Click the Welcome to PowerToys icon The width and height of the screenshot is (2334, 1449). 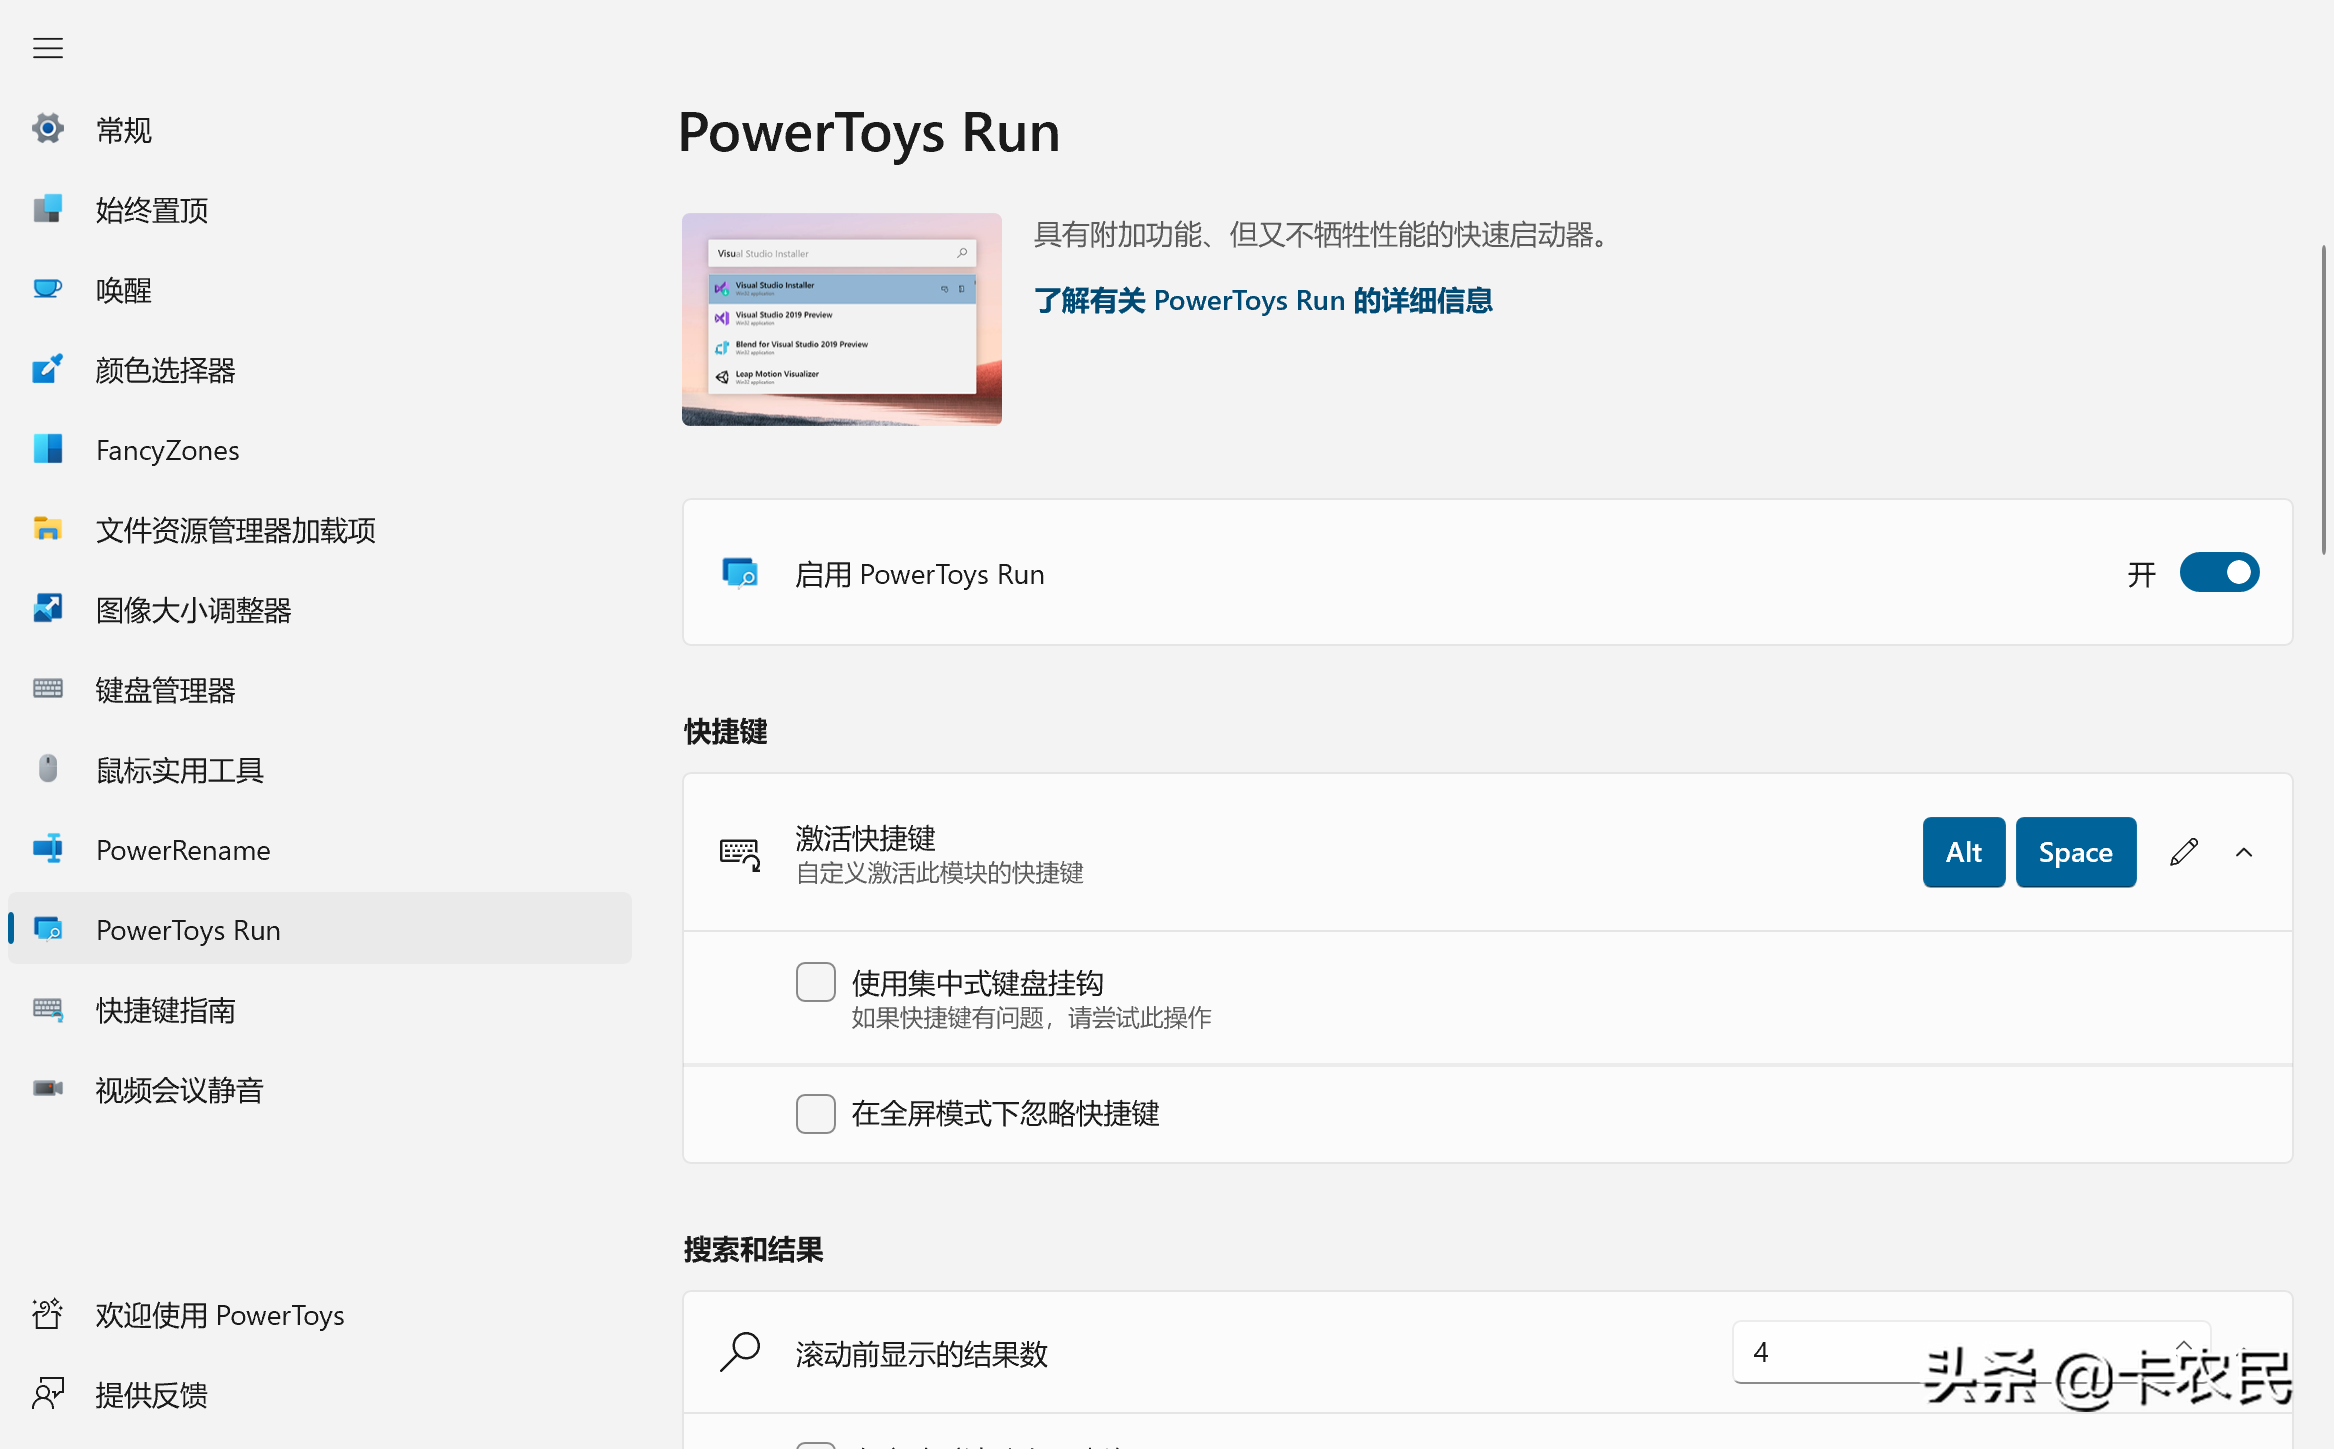click(x=47, y=1314)
